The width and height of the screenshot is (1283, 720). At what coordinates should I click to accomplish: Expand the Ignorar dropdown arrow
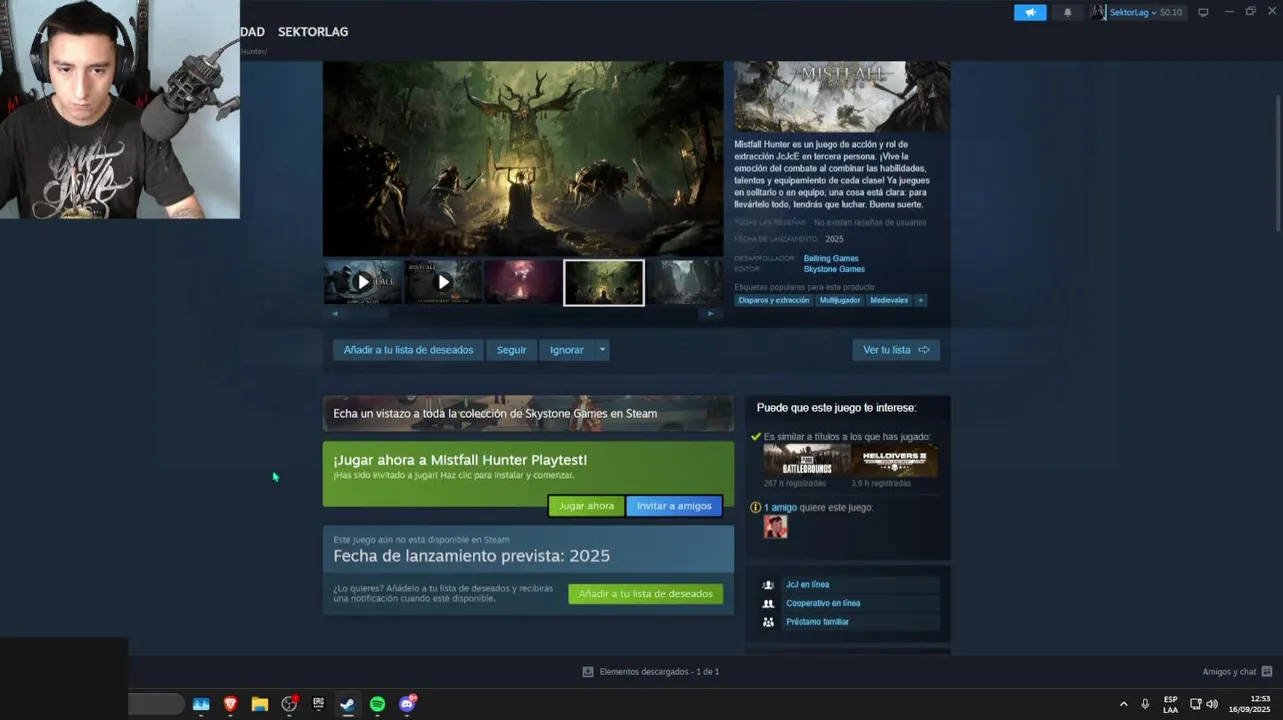[x=602, y=350]
